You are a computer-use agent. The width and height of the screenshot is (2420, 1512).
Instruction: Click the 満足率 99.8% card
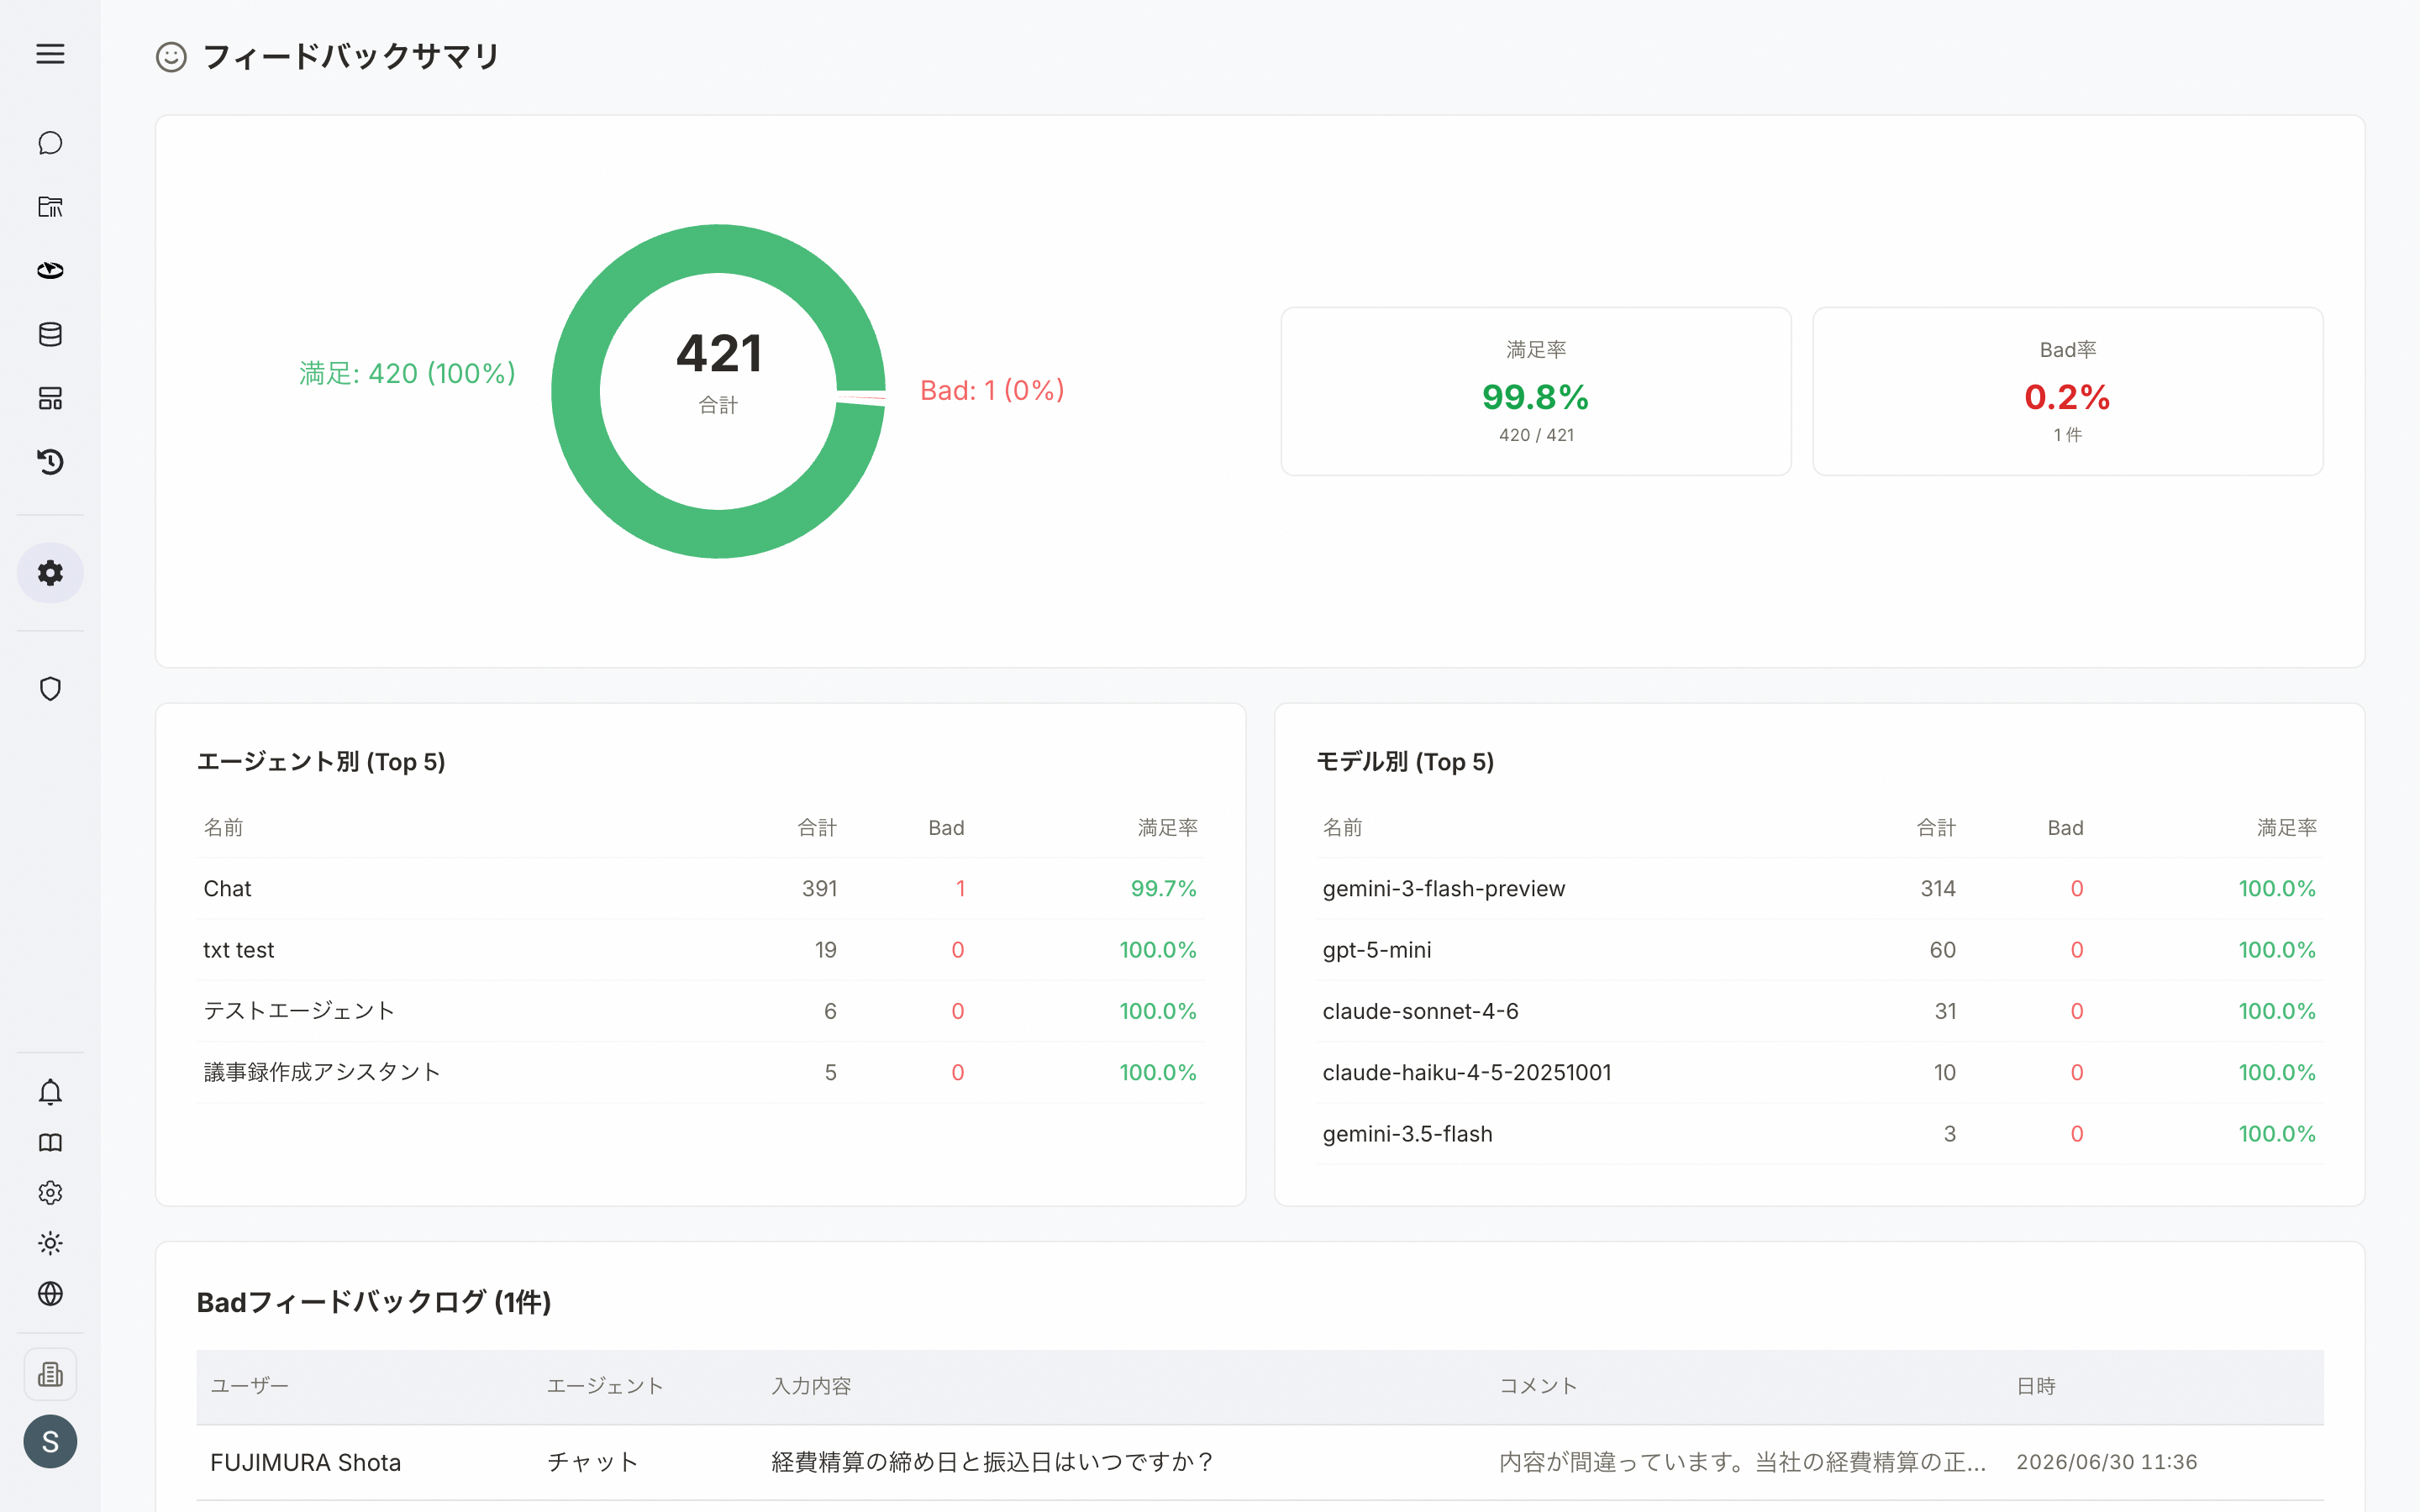coord(1536,391)
